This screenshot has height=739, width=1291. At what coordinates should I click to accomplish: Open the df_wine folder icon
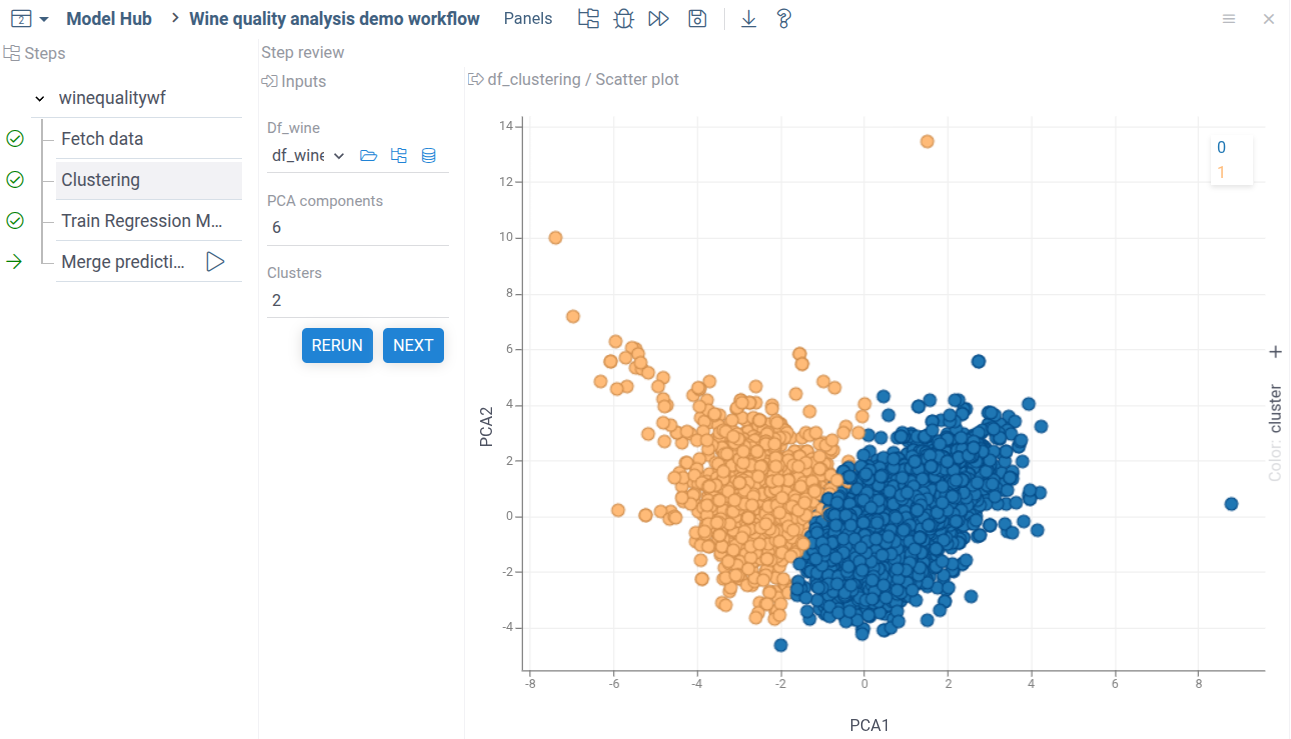coord(368,155)
